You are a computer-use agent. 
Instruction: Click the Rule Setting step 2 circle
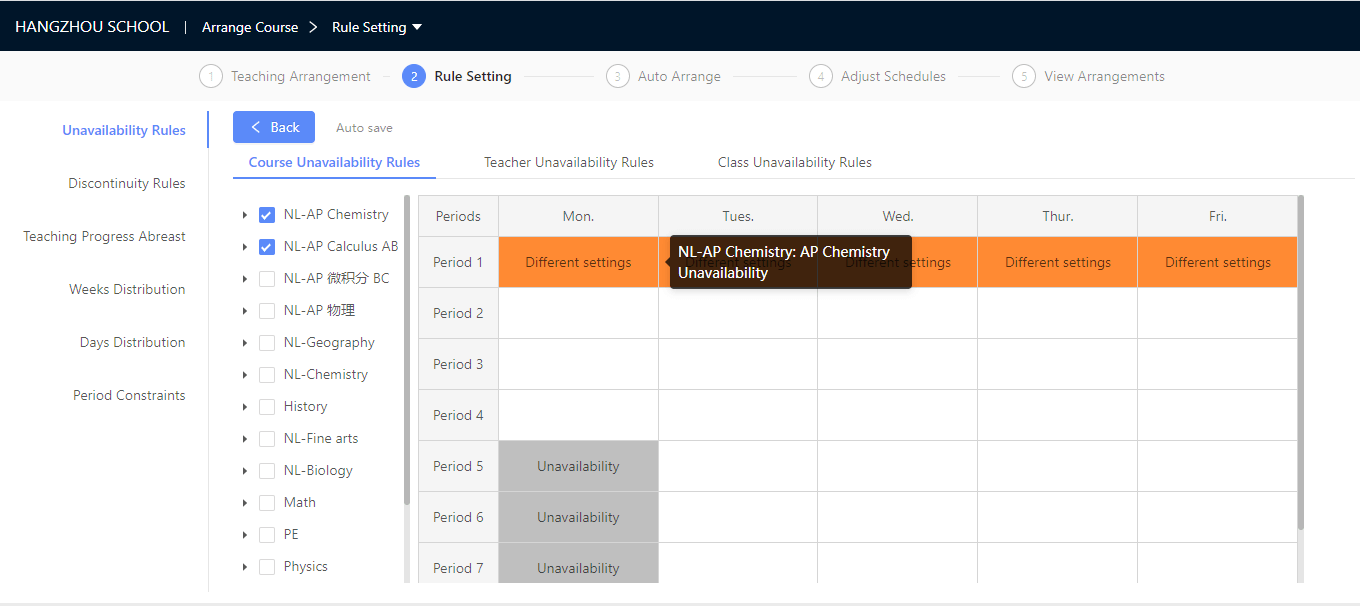[414, 76]
